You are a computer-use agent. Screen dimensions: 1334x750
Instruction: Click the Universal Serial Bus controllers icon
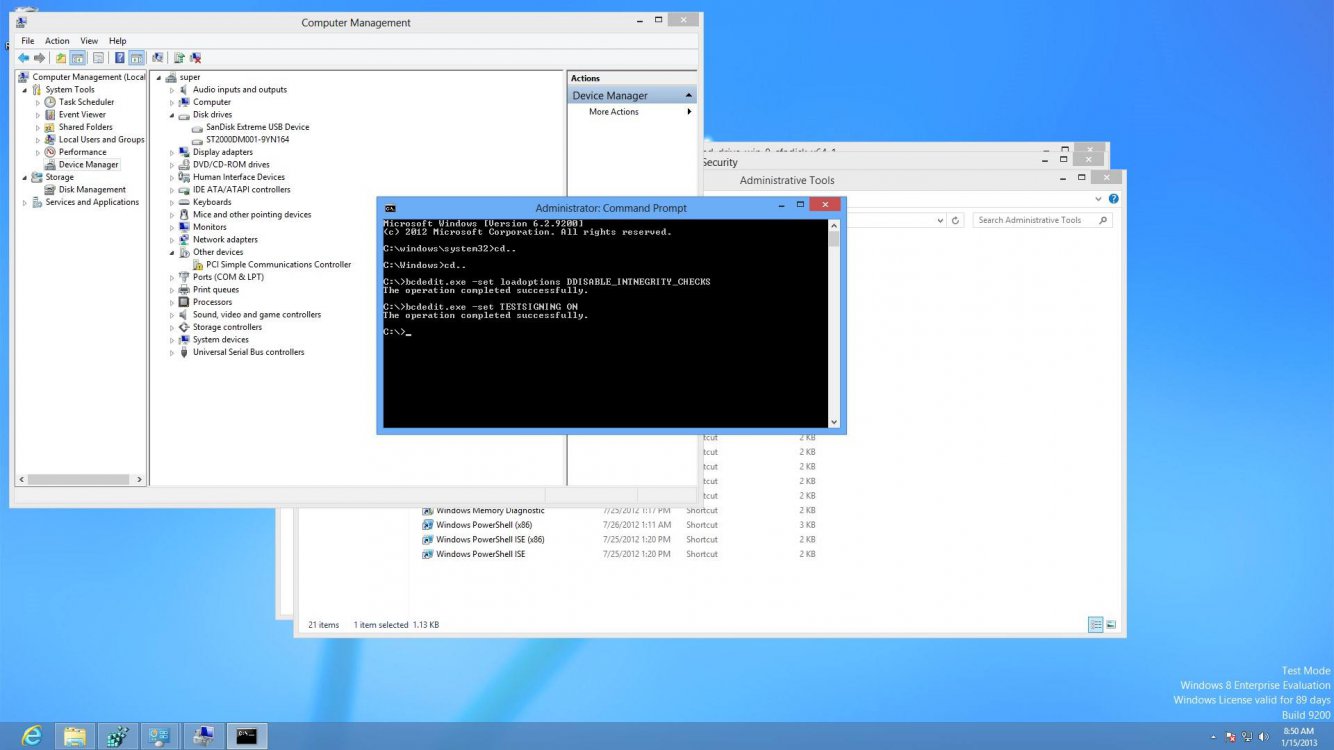(x=184, y=352)
